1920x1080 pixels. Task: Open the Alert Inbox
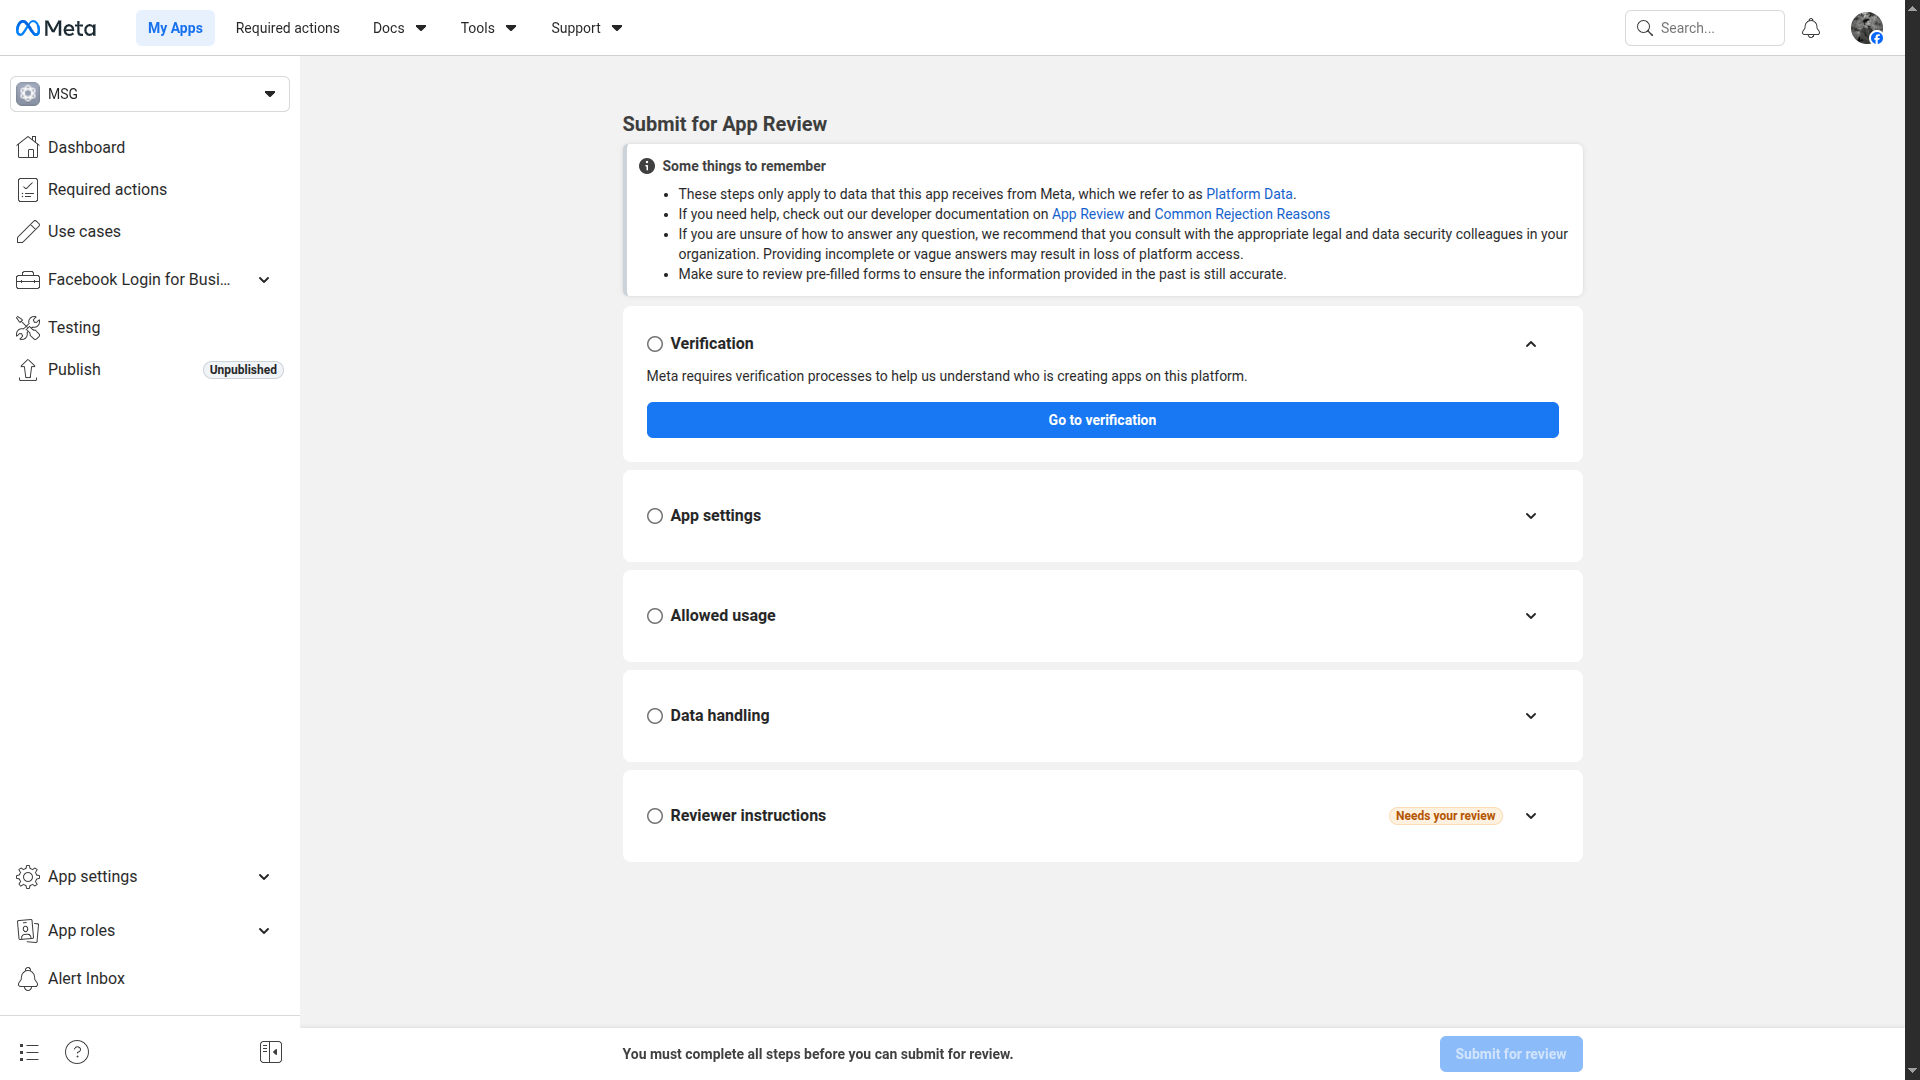coord(86,978)
